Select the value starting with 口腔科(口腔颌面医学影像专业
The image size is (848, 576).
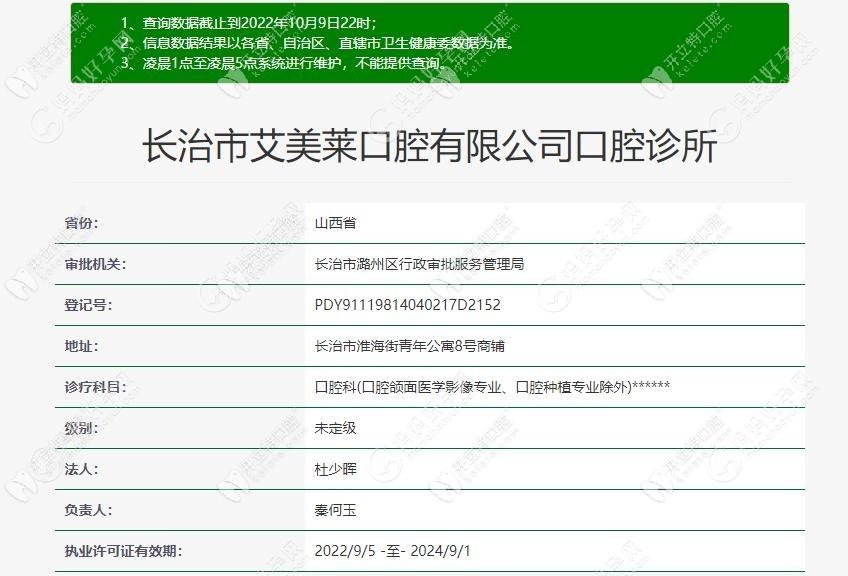[492, 387]
